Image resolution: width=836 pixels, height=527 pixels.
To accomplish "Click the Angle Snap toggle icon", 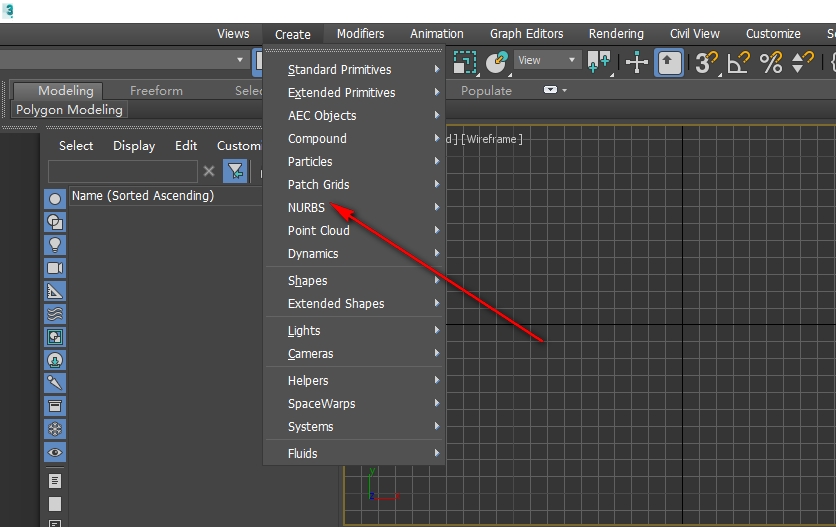I will point(739,62).
